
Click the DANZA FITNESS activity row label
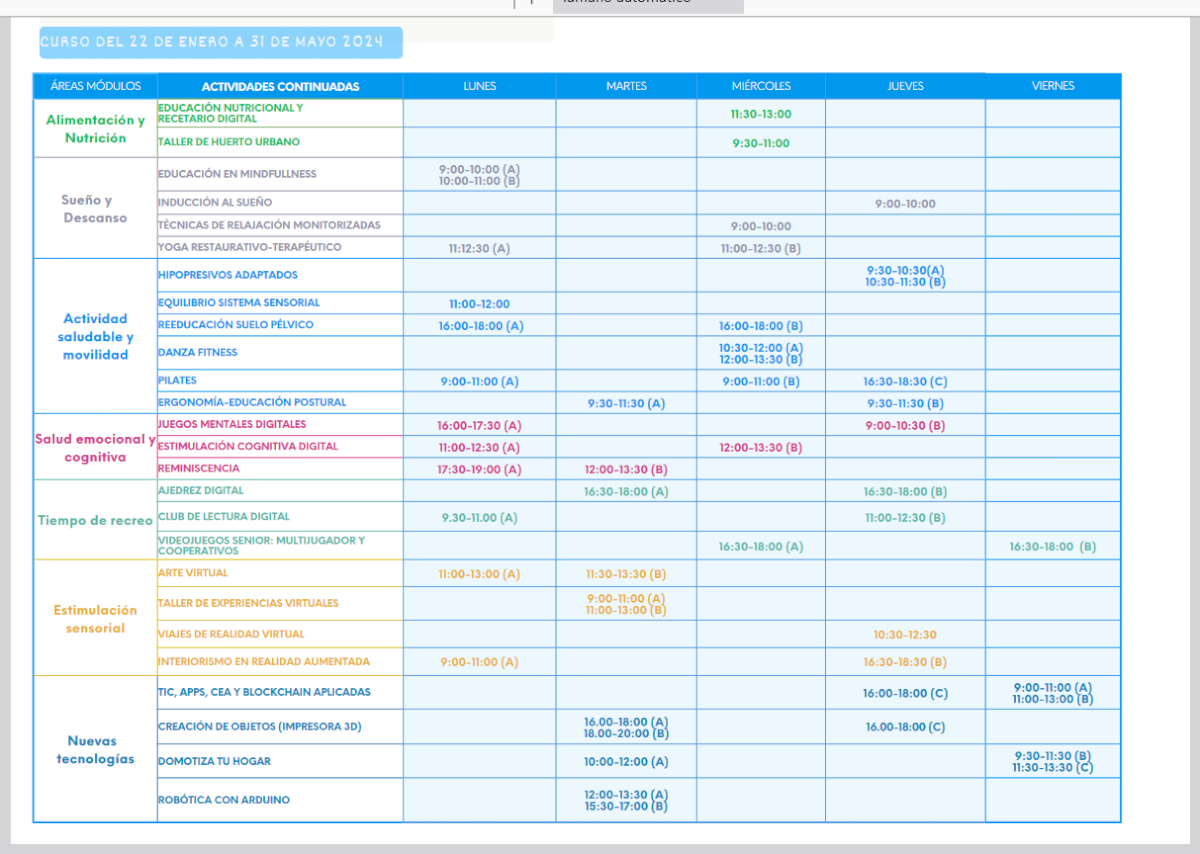[x=198, y=352]
